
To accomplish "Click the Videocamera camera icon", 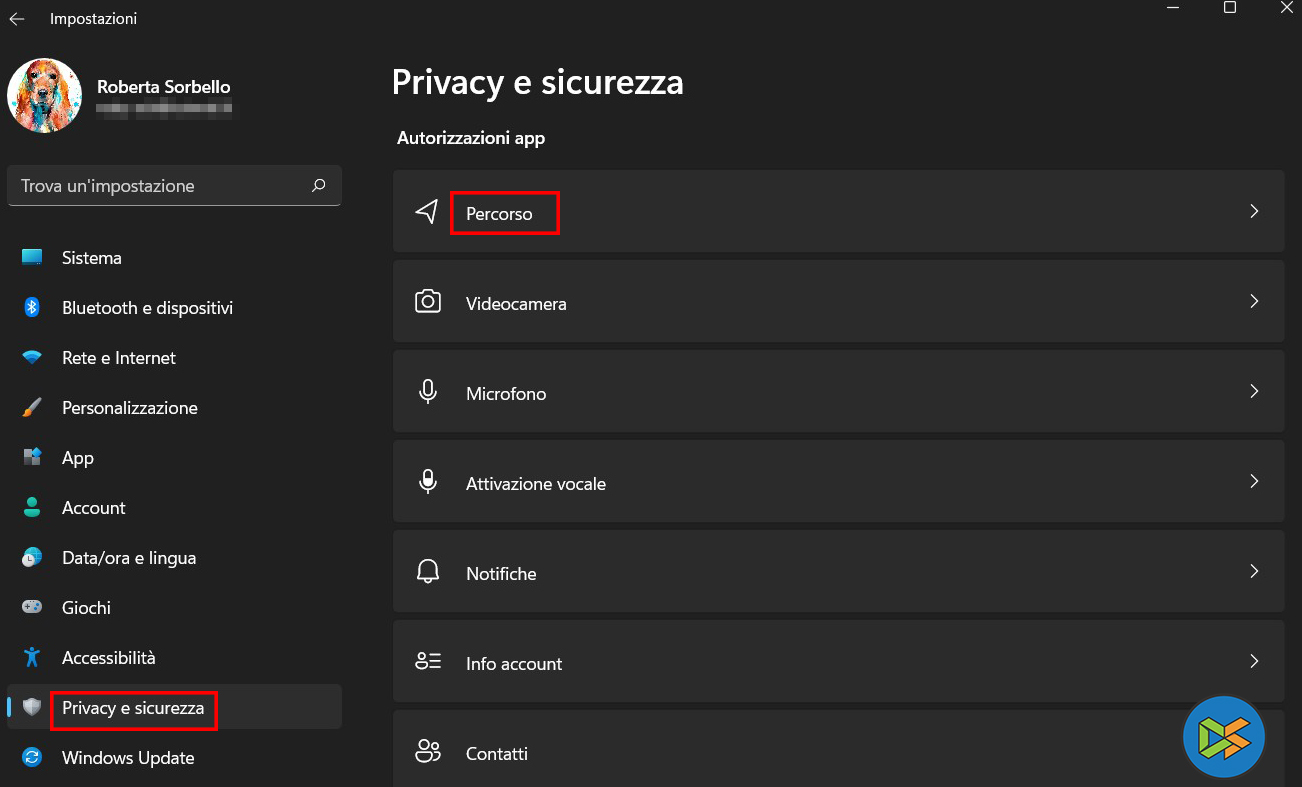I will [428, 302].
